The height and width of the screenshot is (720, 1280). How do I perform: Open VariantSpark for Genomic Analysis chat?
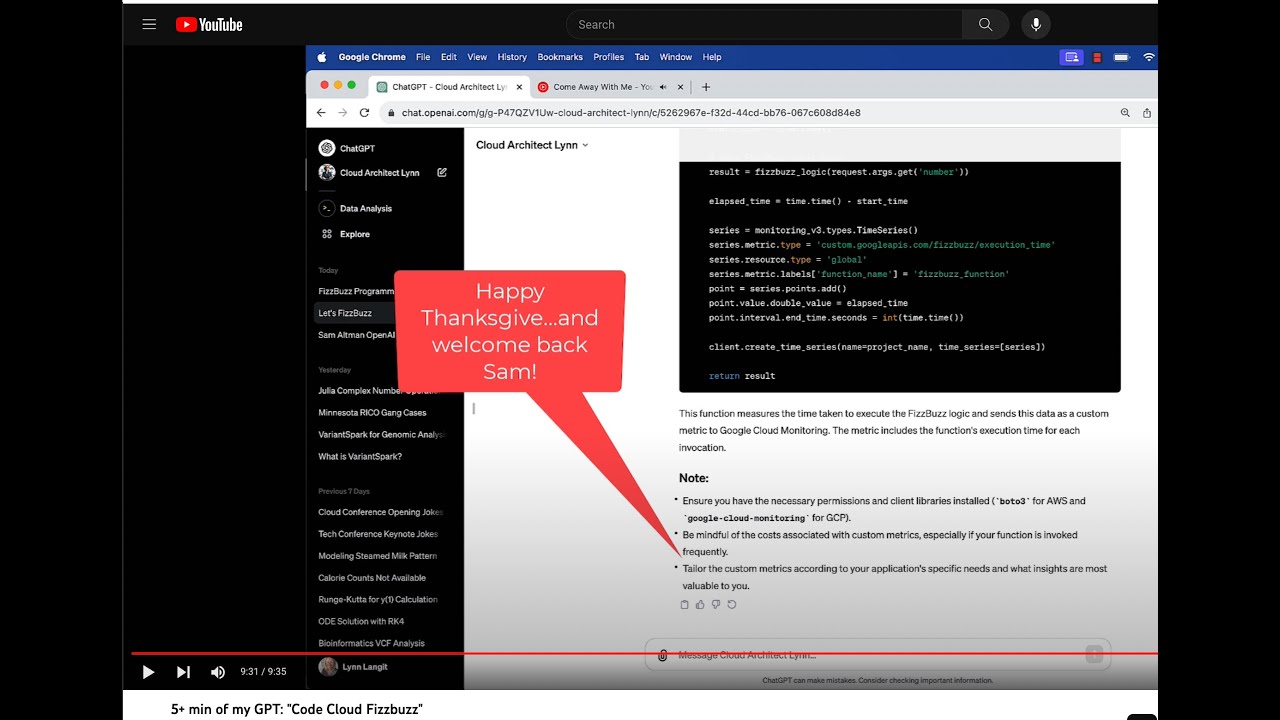tap(382, 435)
